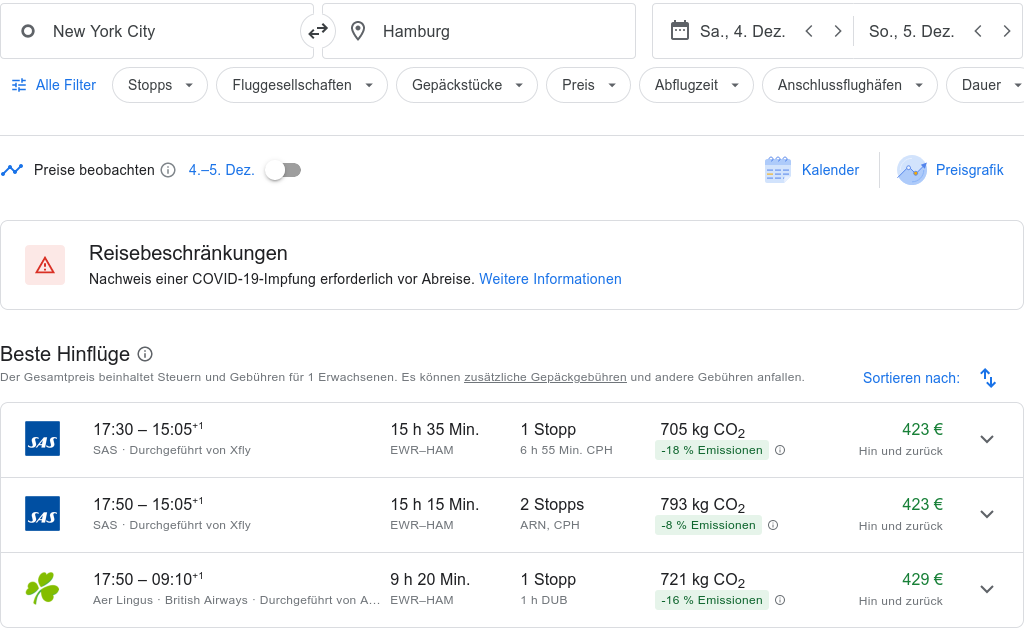Click the zusätzliche Gepäckgebühren link
The image size is (1024, 644).
(545, 377)
